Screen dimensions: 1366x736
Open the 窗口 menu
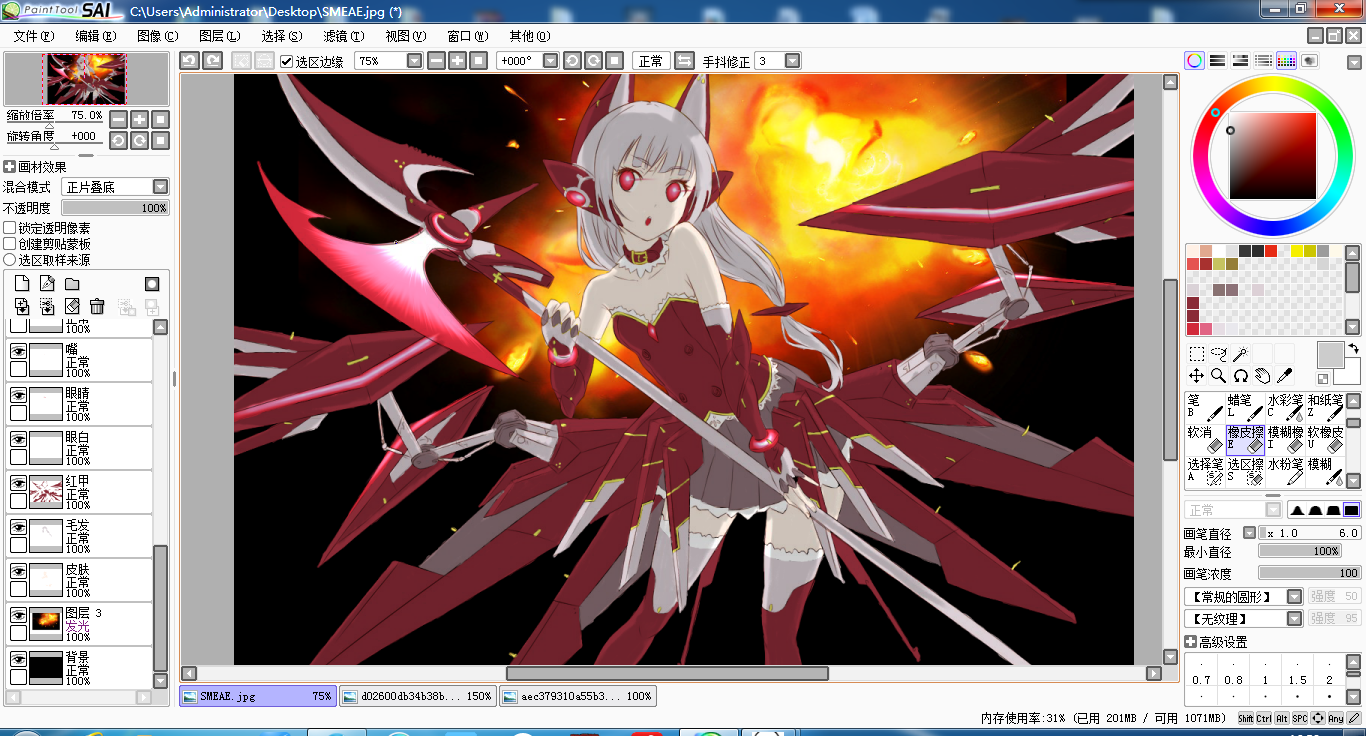[x=467, y=36]
